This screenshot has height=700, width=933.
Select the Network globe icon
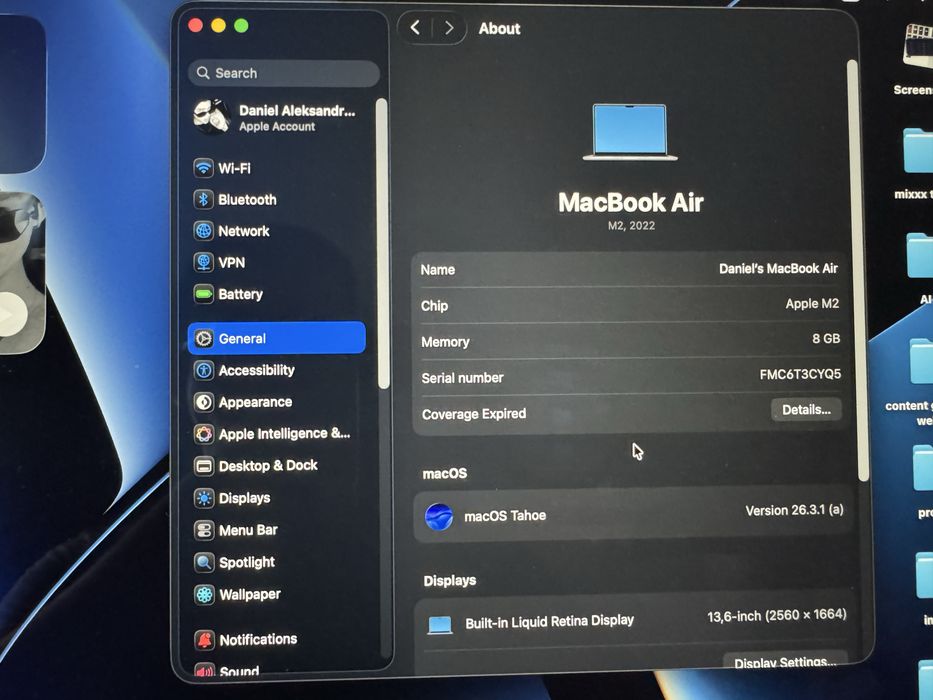pos(203,231)
